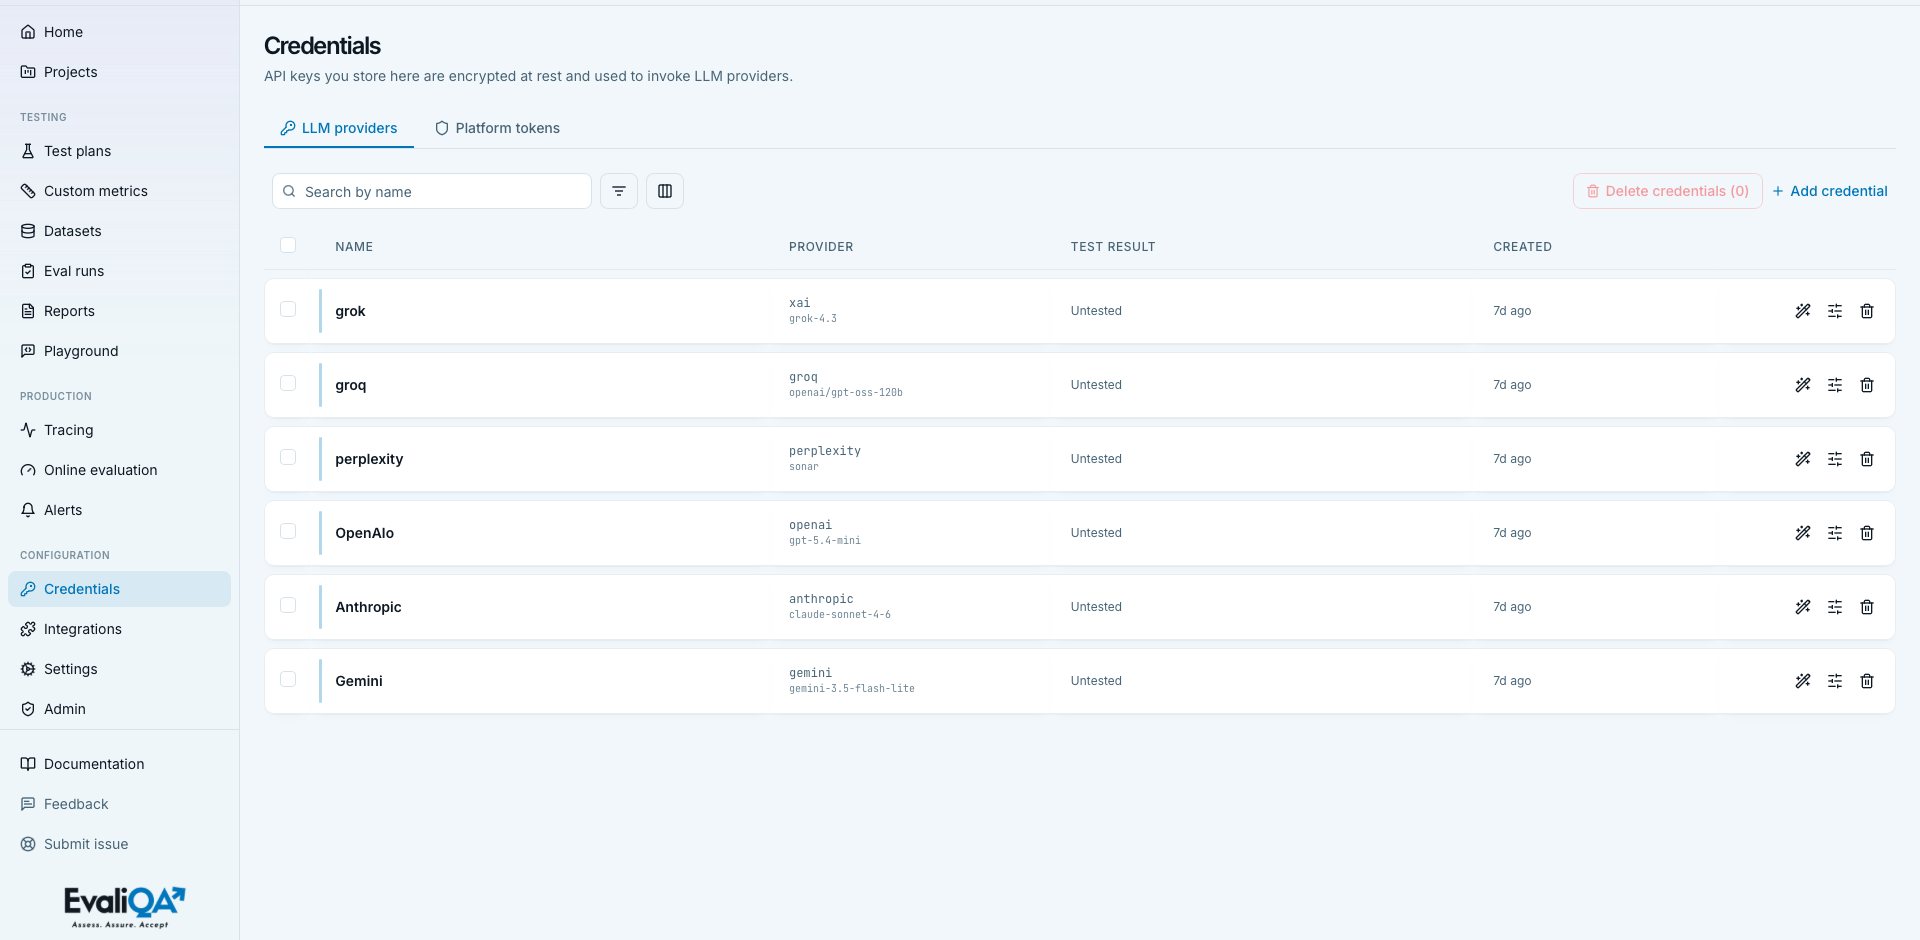Click Add credential button
The width and height of the screenshot is (1920, 940).
[x=1830, y=191]
